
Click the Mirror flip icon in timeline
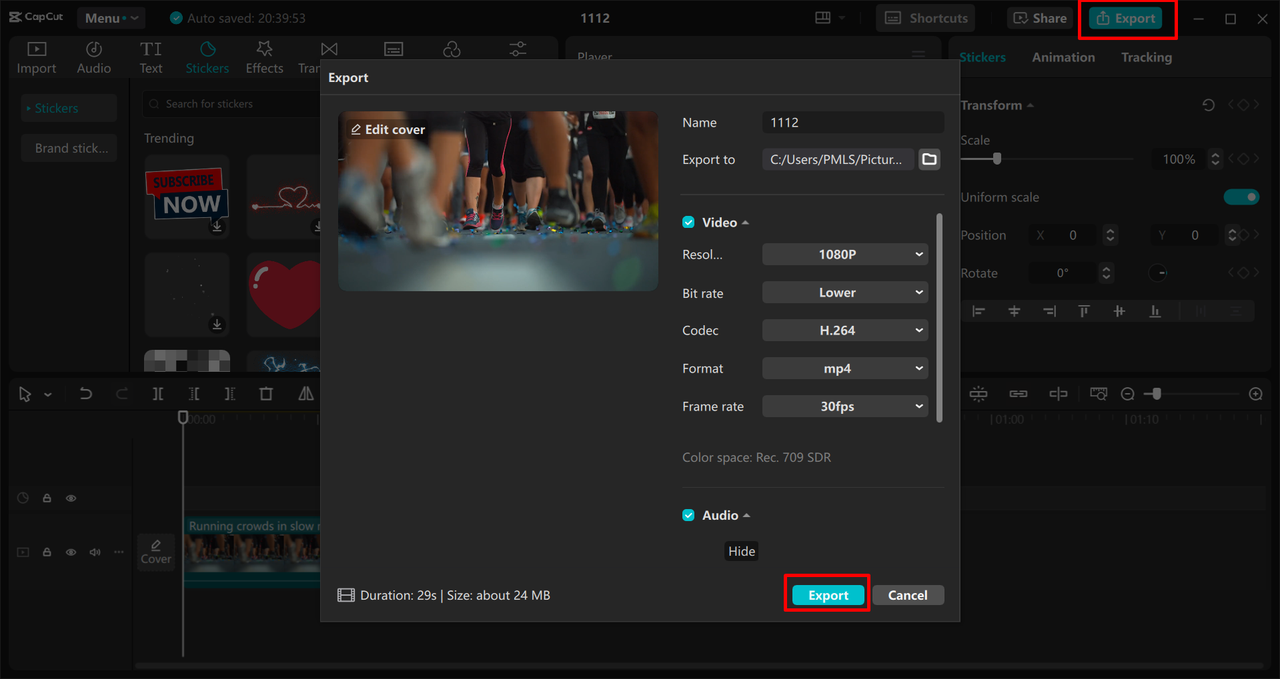tap(306, 394)
